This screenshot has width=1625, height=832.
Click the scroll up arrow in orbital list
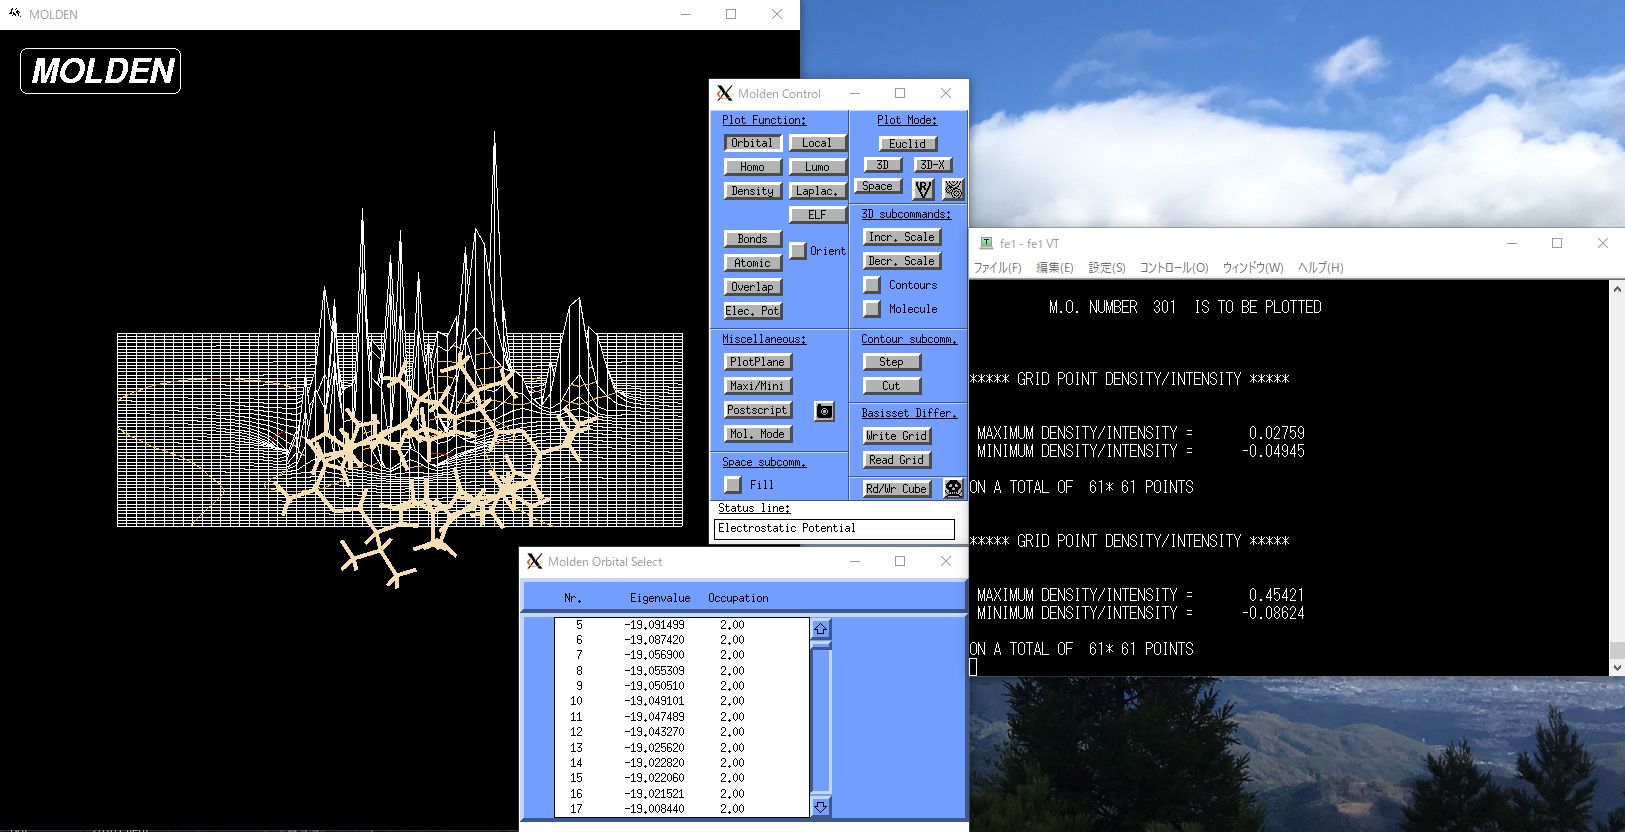(x=821, y=629)
